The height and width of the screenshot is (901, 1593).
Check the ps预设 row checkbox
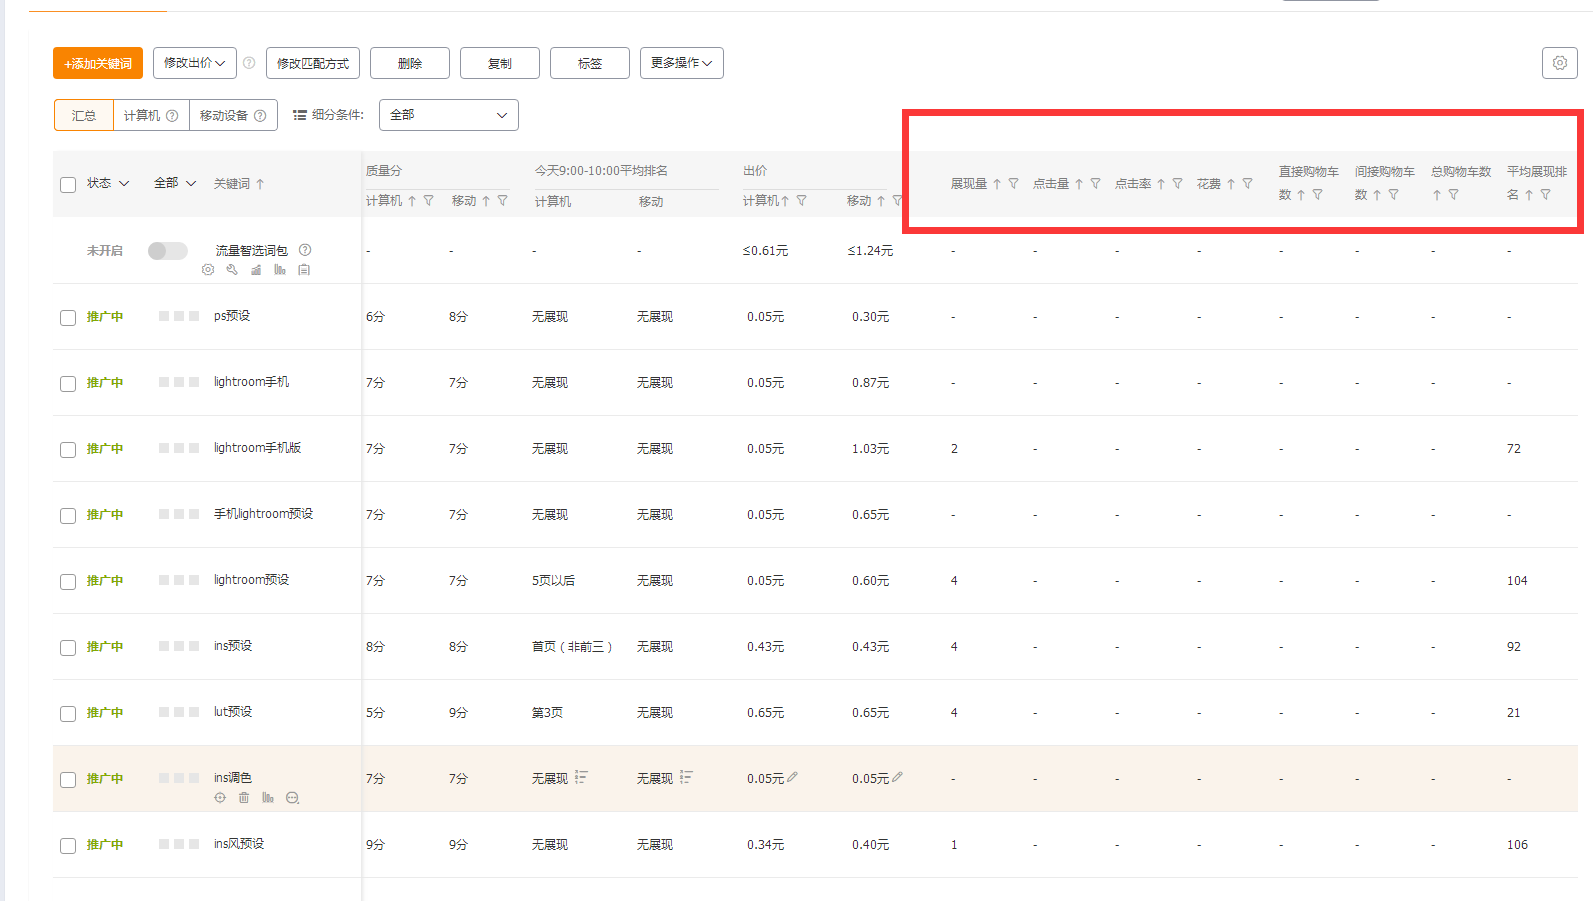click(x=68, y=318)
